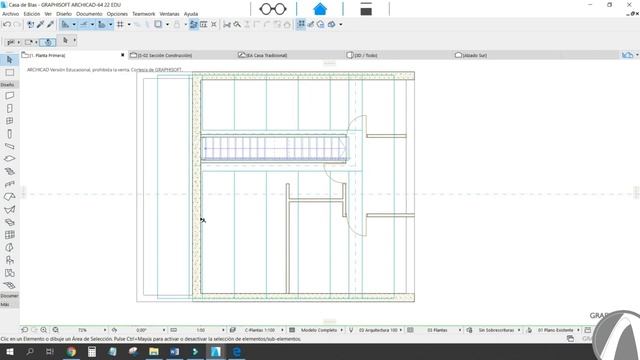Open File Explorer from the taskbar
This screenshot has width=640, height=360.
click(154, 351)
